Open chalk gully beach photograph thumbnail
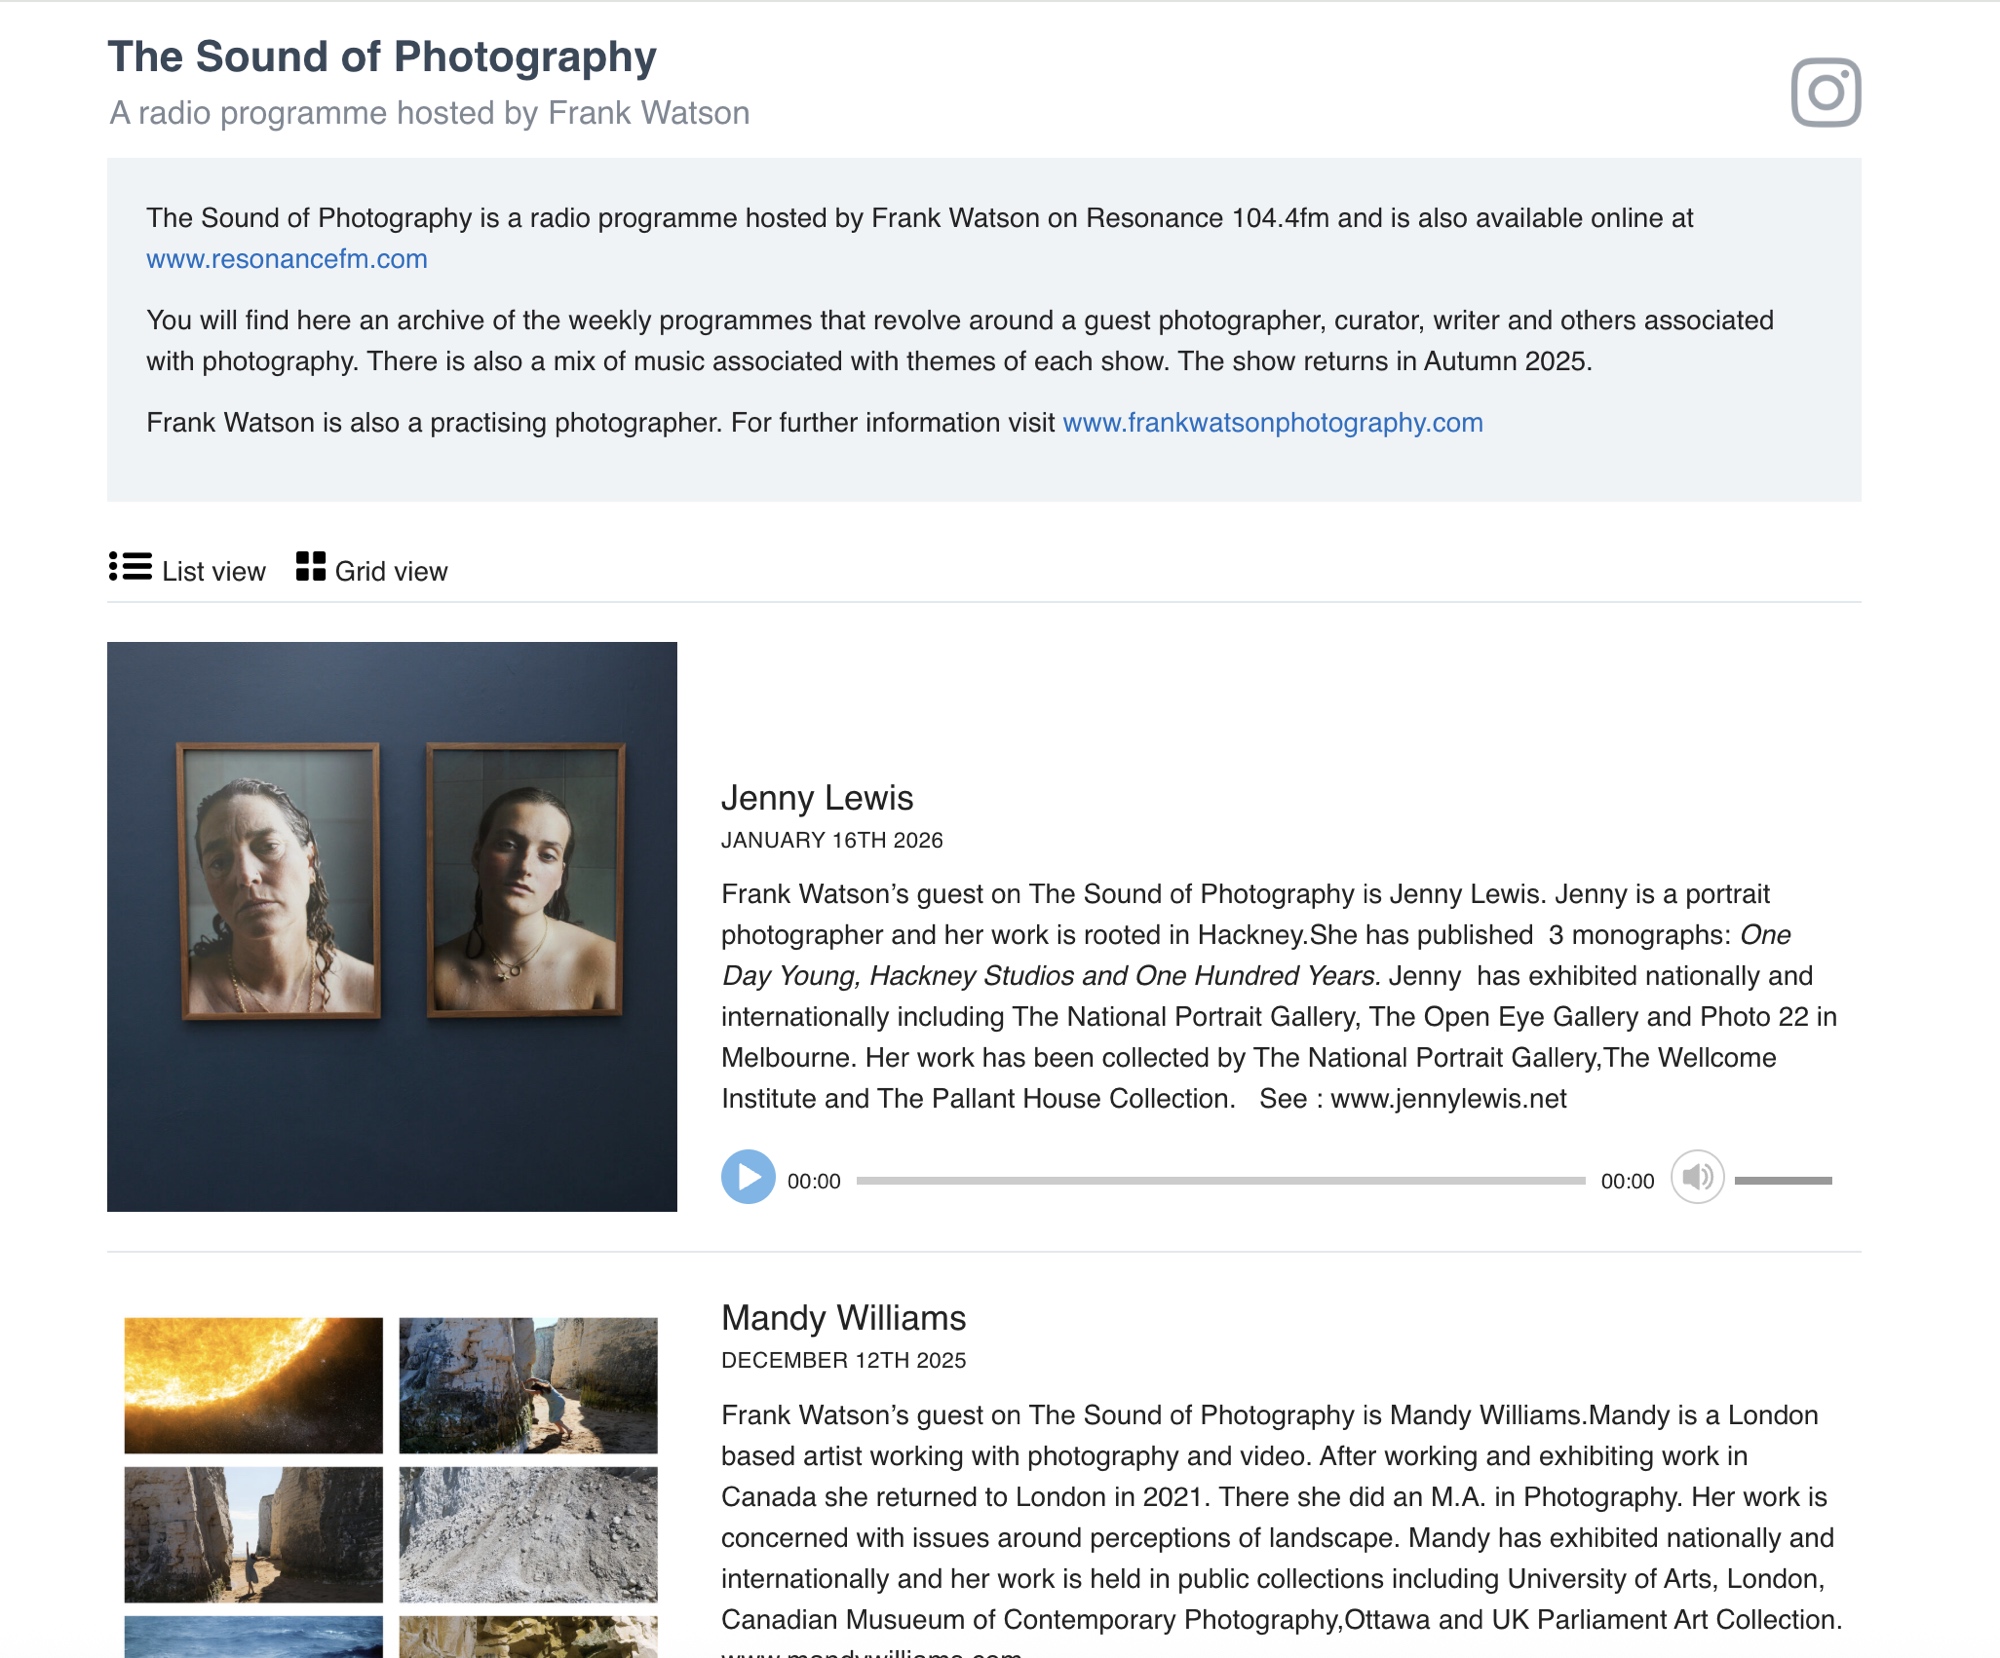The width and height of the screenshot is (2000, 1658). point(253,1534)
